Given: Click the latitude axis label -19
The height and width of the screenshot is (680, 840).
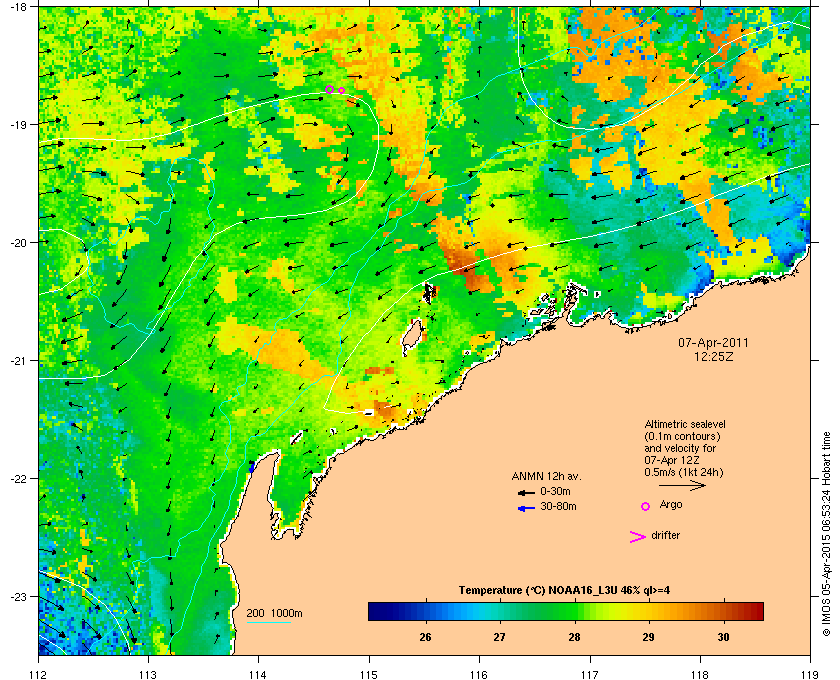Looking at the screenshot, I should click(18, 125).
